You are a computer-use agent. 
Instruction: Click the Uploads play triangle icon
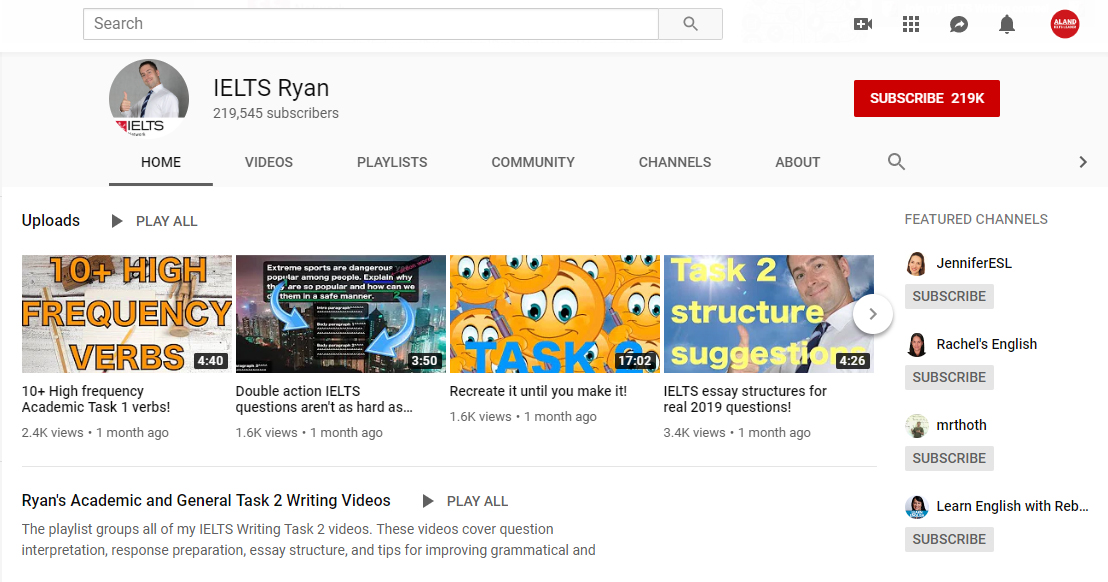117,221
